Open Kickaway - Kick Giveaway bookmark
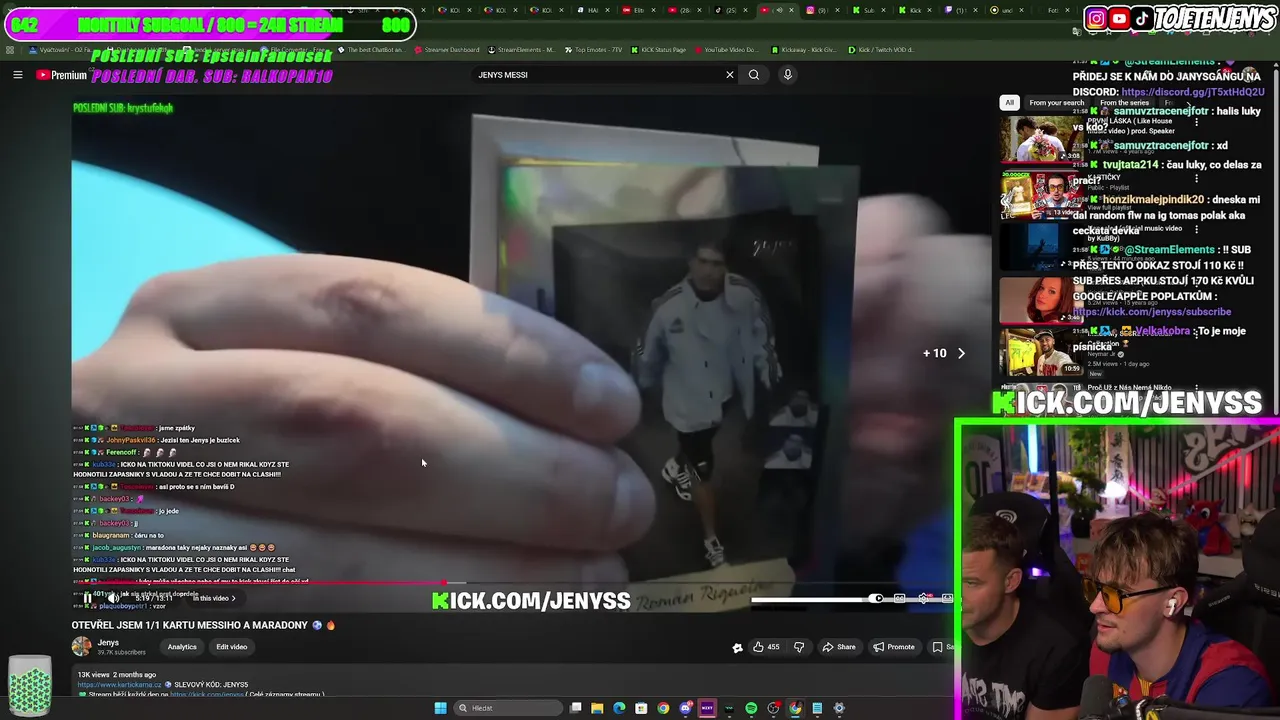 click(803, 49)
